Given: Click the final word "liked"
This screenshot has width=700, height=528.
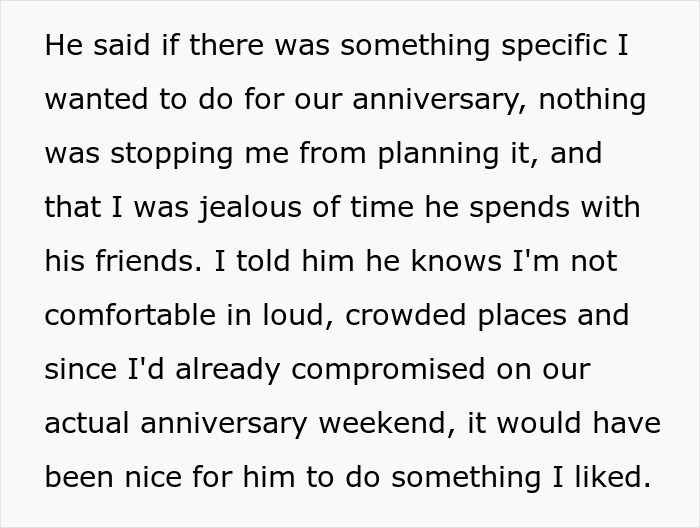Looking at the screenshot, I should [x=610, y=478].
